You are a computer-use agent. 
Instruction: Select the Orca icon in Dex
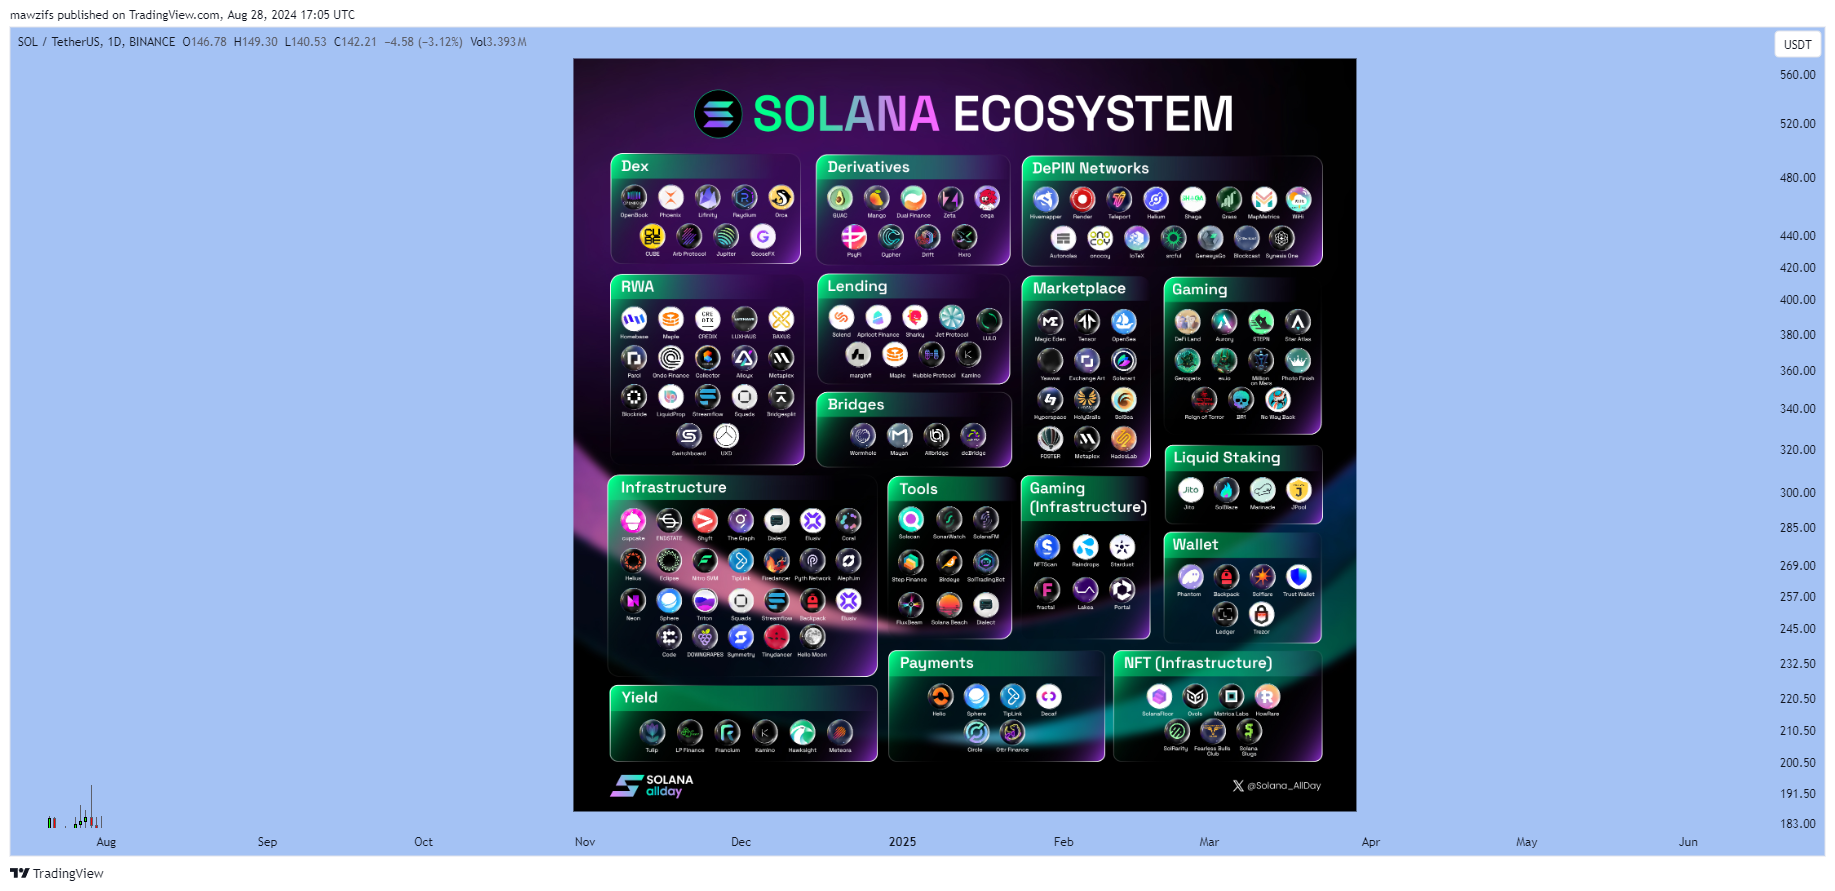(x=781, y=197)
